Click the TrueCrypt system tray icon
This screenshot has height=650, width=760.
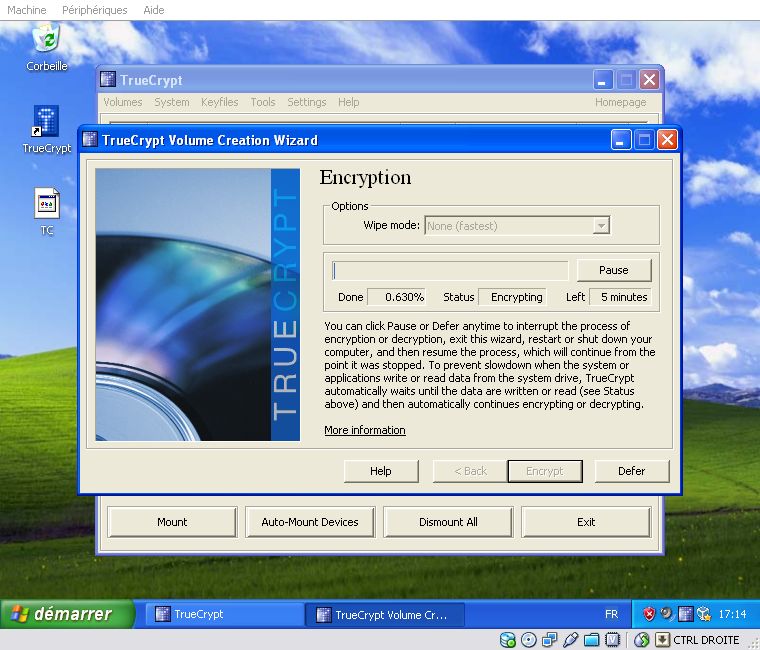[685, 614]
